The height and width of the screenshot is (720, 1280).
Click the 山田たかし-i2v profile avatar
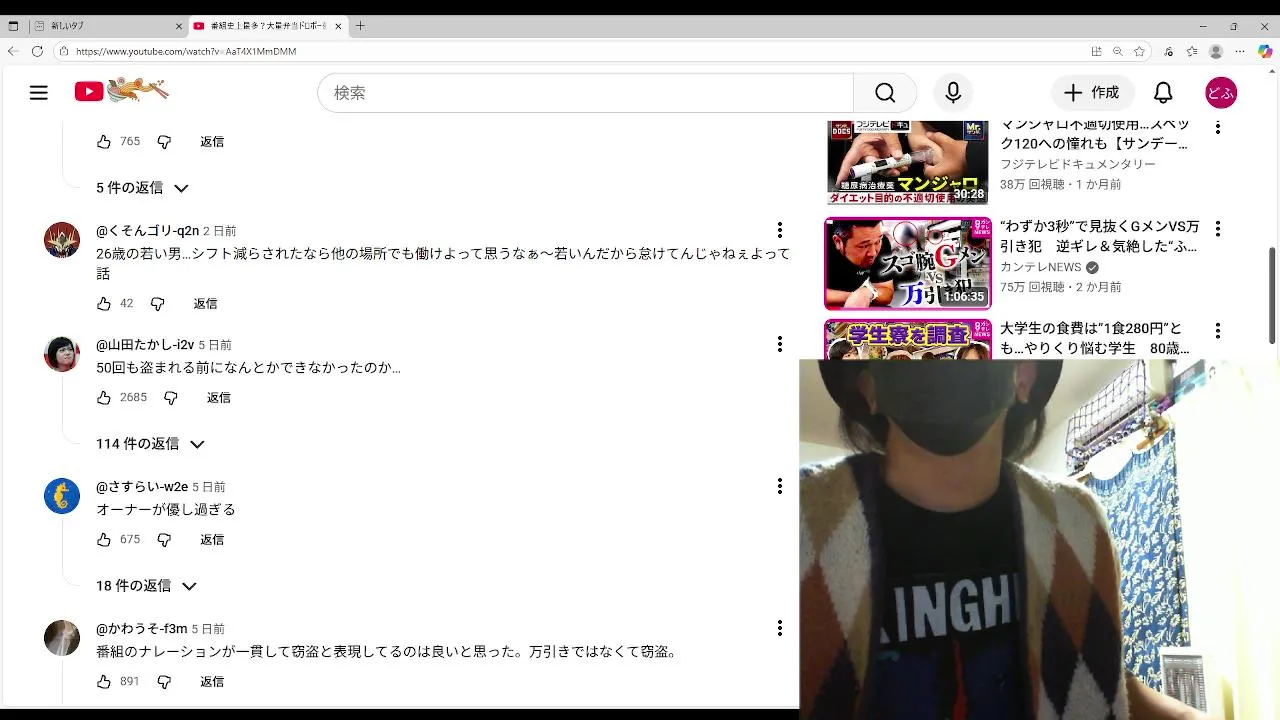(x=62, y=354)
